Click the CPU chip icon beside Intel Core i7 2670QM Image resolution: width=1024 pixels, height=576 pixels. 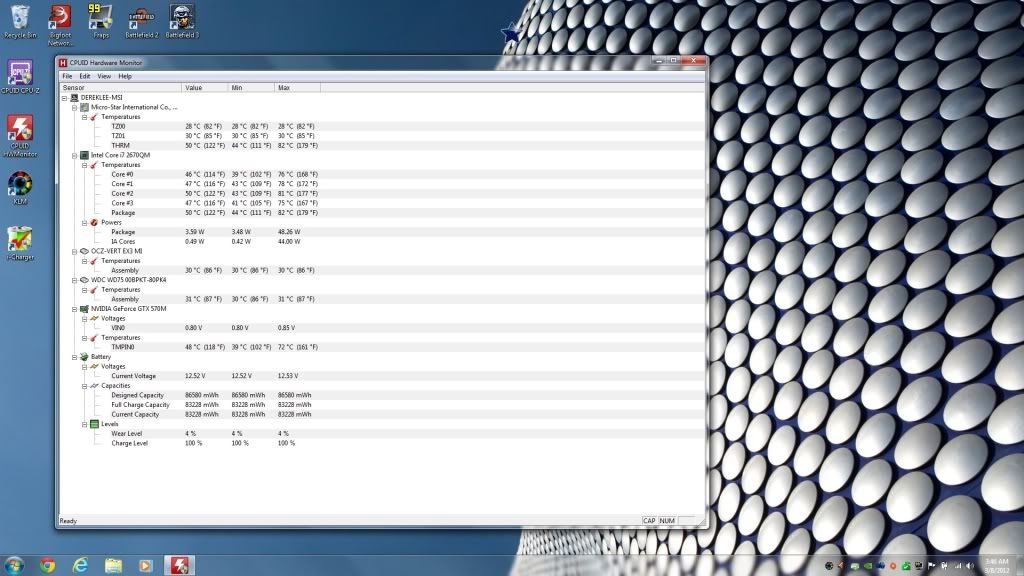(84, 155)
